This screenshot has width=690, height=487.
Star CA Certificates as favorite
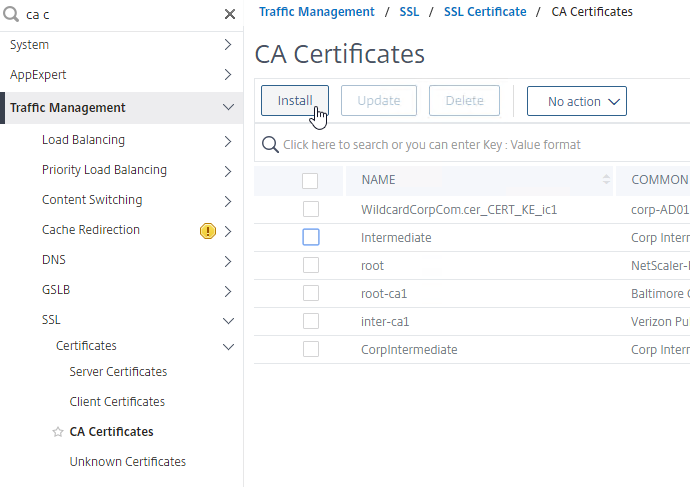pyautogui.click(x=58, y=432)
